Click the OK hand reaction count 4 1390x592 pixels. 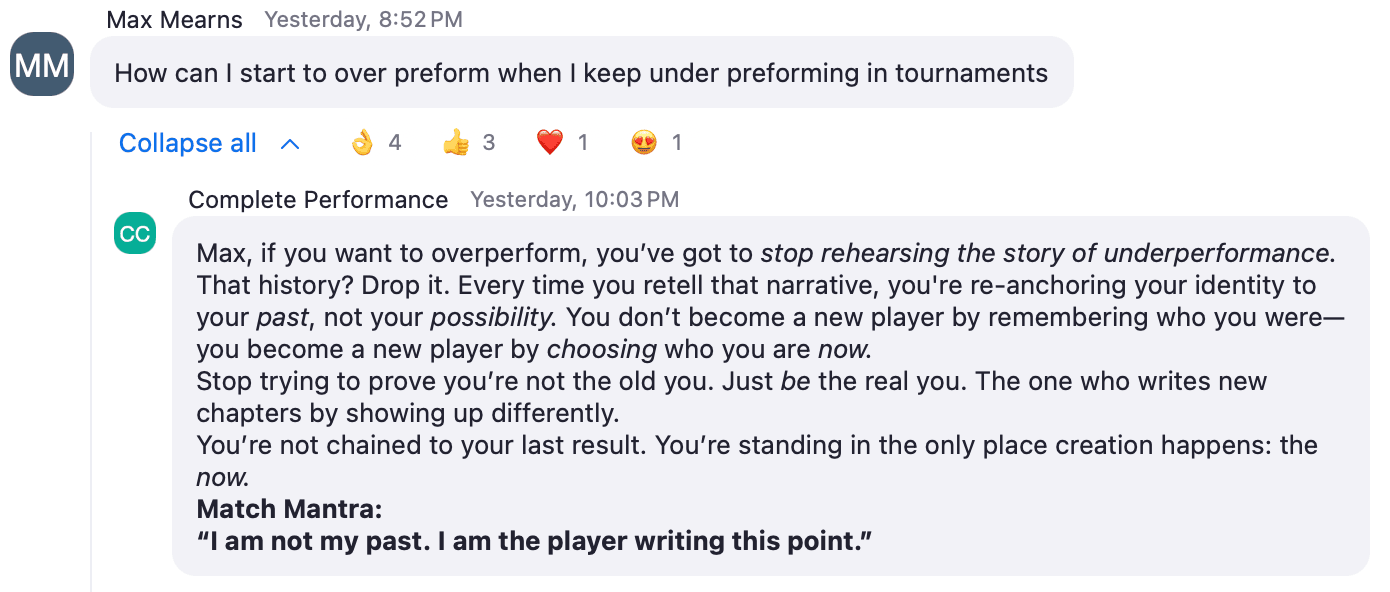(x=395, y=143)
